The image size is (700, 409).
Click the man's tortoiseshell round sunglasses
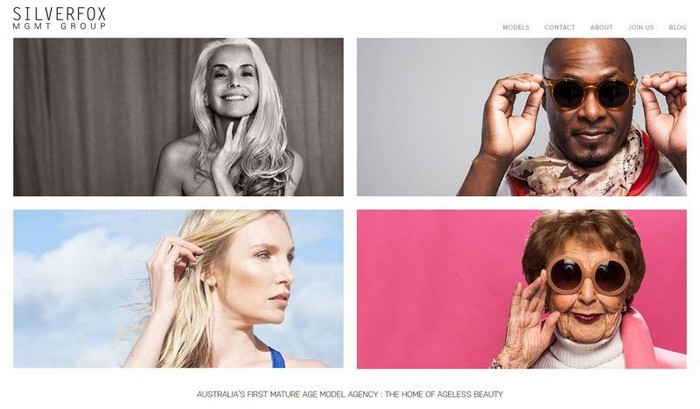pyautogui.click(x=590, y=92)
